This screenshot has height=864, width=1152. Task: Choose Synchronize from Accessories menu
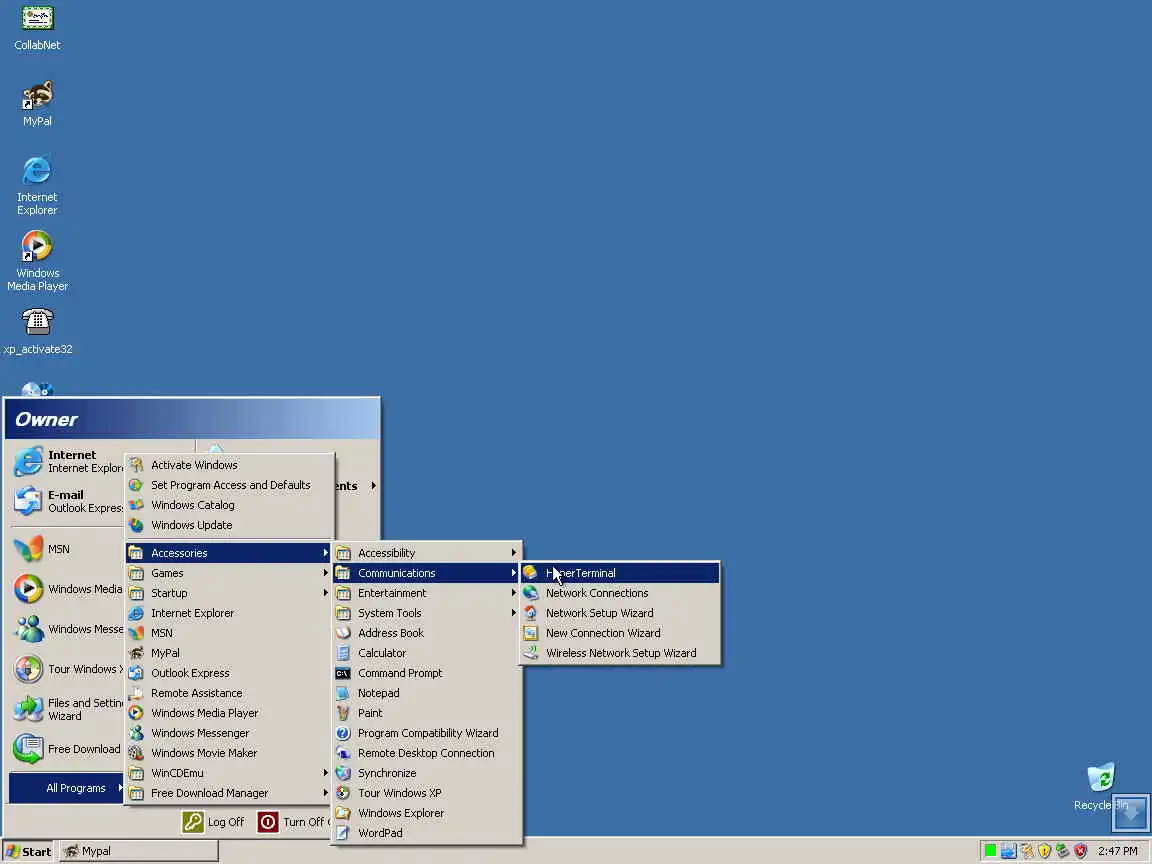pos(426,773)
